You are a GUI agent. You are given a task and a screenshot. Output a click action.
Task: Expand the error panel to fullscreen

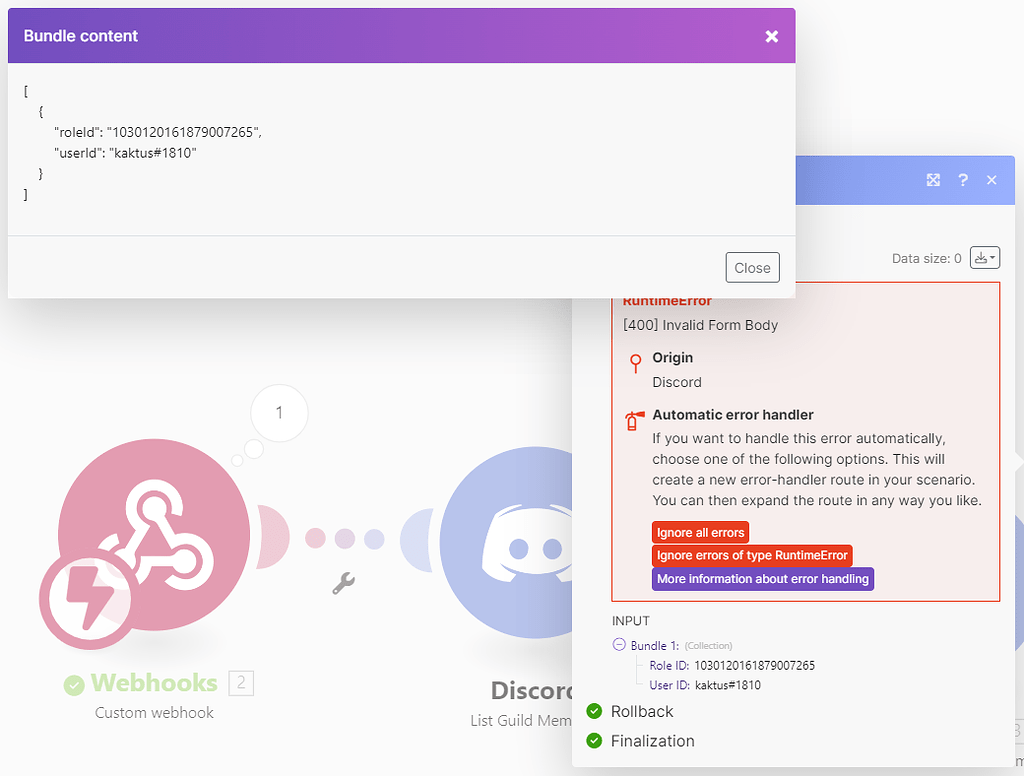(x=933, y=180)
